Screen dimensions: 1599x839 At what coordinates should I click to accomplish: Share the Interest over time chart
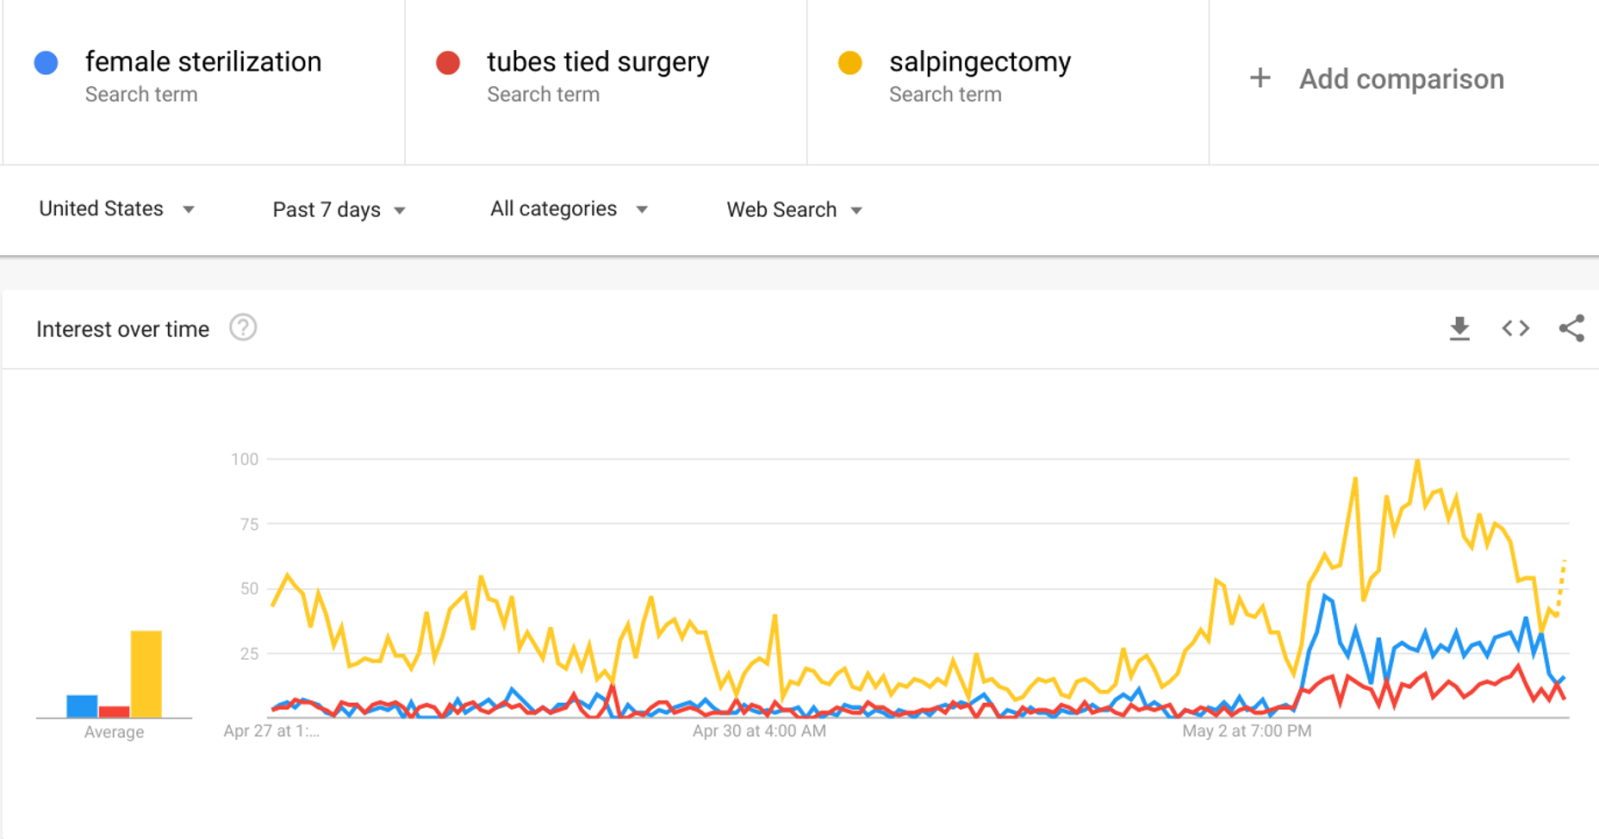click(1571, 328)
